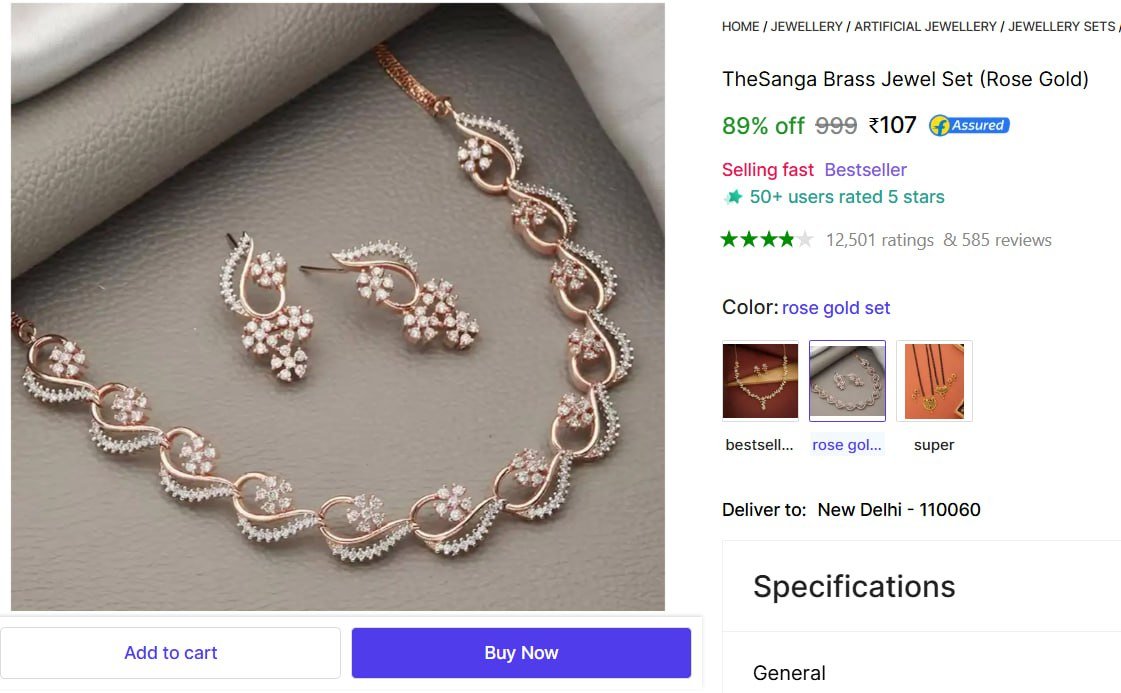Choose the super variant thumbnail
This screenshot has height=693, width=1121.
(934, 381)
